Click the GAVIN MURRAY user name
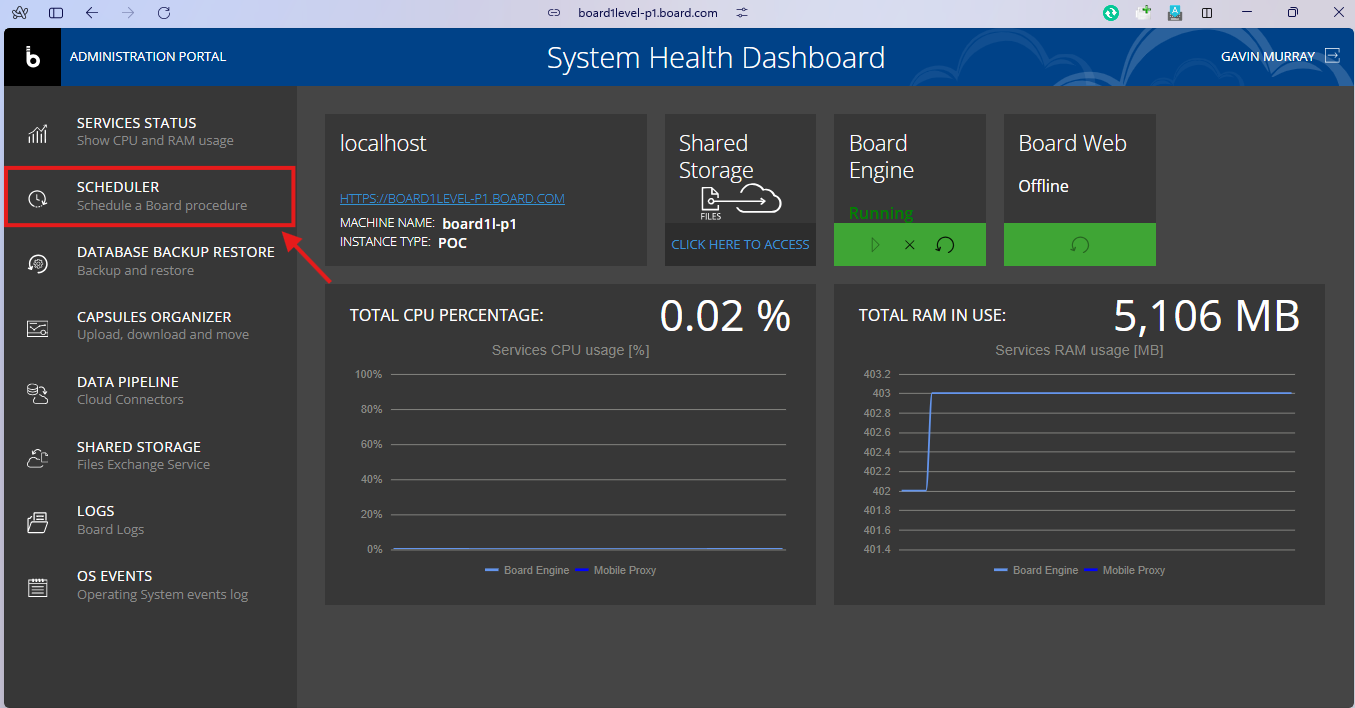Screen dimensions: 1355x708 point(1268,57)
